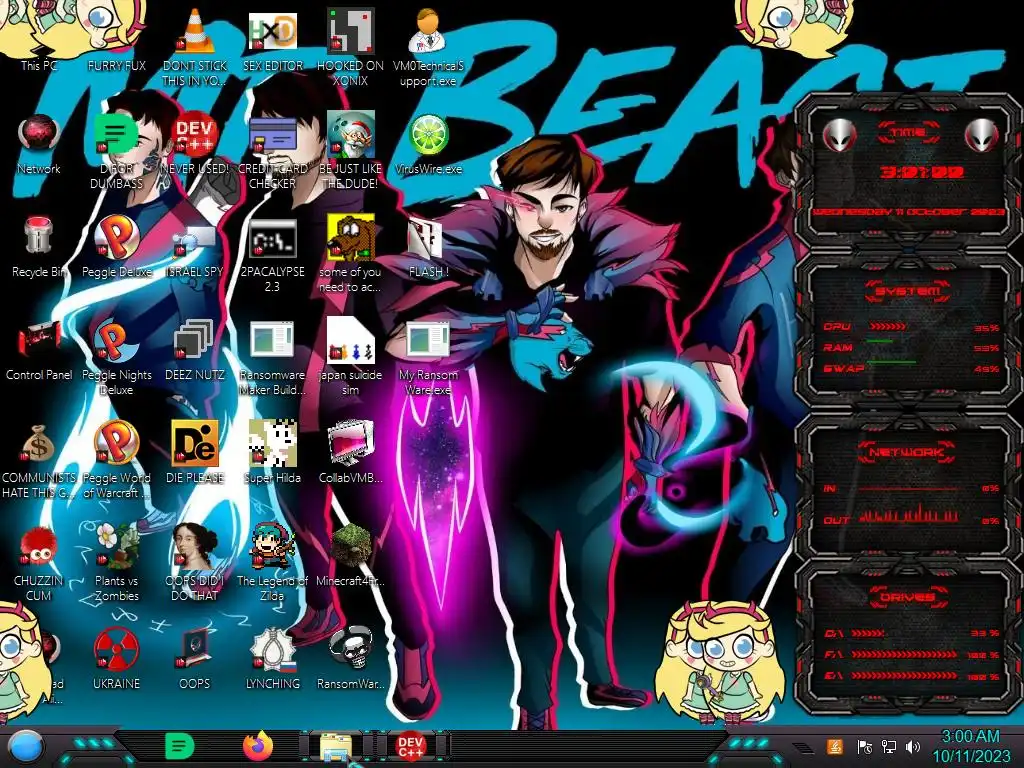This screenshot has height=768, width=1024.
Task: Open the Recycle Bin
Action: [39, 236]
